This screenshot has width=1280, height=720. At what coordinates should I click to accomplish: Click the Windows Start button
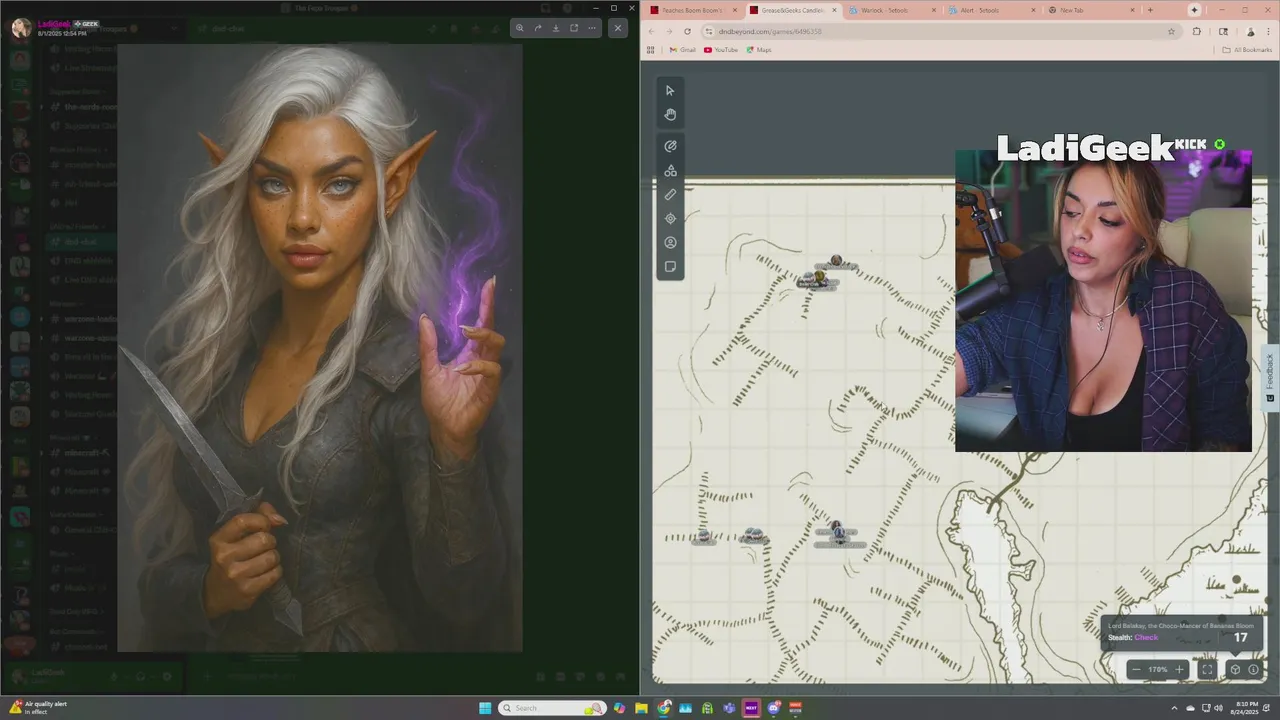[485, 708]
